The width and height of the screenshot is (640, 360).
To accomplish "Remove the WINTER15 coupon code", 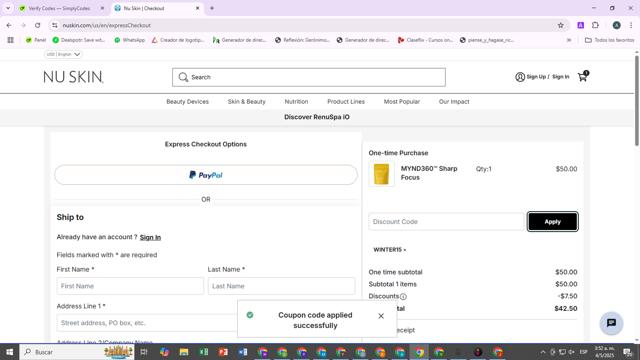I will pos(404,250).
